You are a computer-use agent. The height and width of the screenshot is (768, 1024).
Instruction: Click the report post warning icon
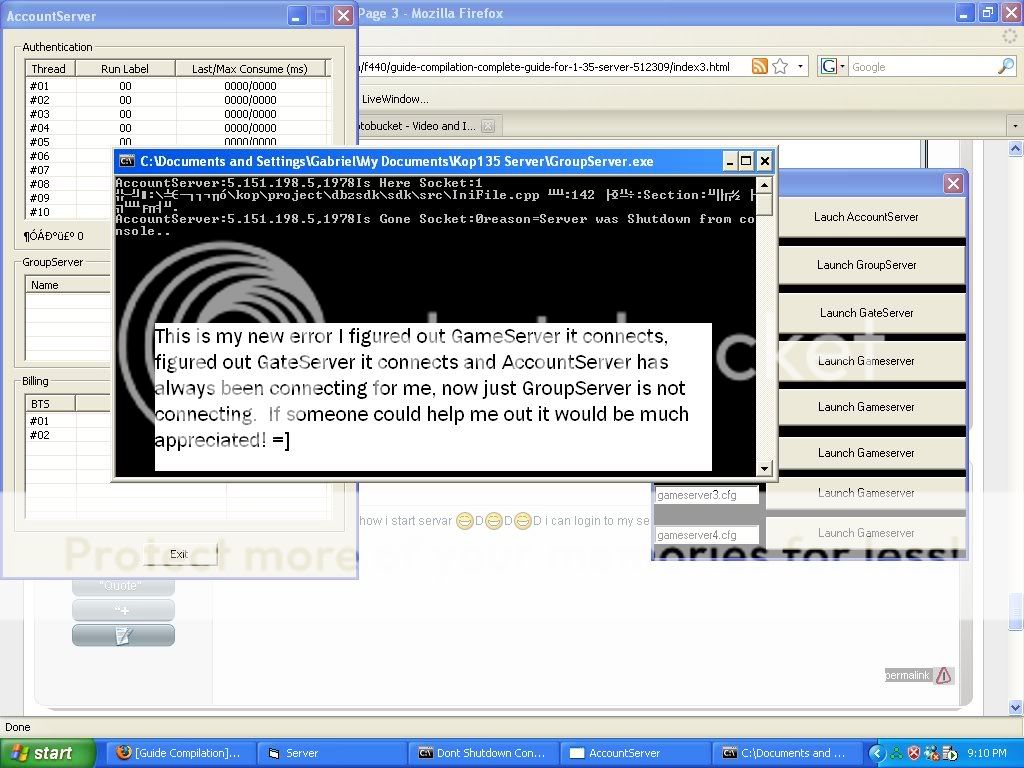point(943,676)
